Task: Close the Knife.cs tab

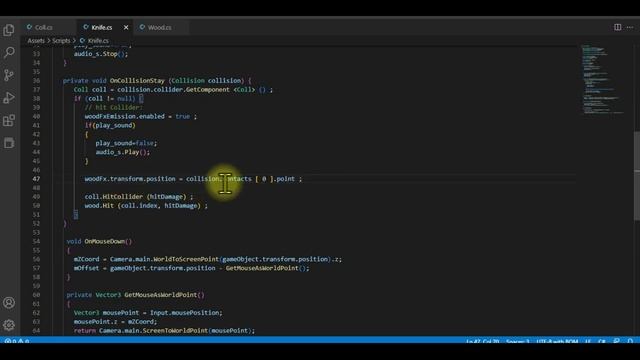Action: tap(126, 27)
